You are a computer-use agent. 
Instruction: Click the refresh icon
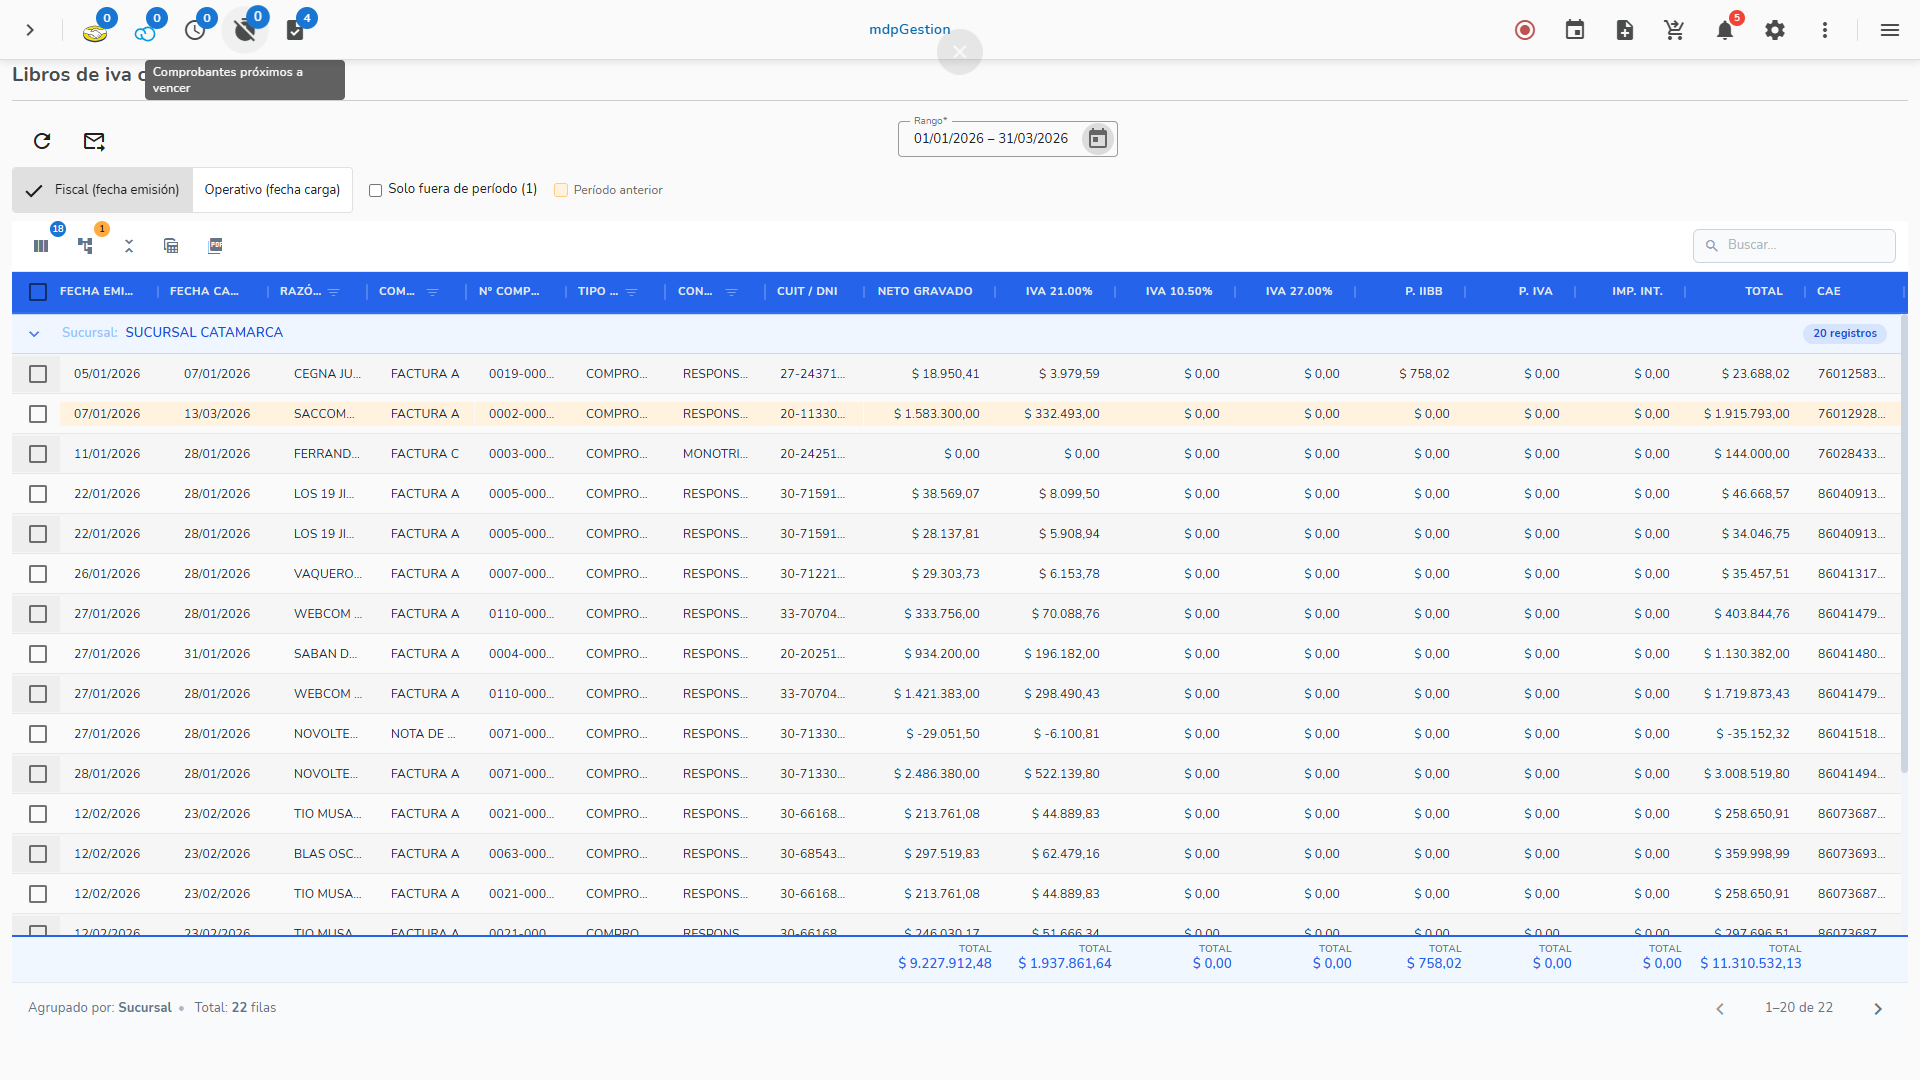coord(42,141)
